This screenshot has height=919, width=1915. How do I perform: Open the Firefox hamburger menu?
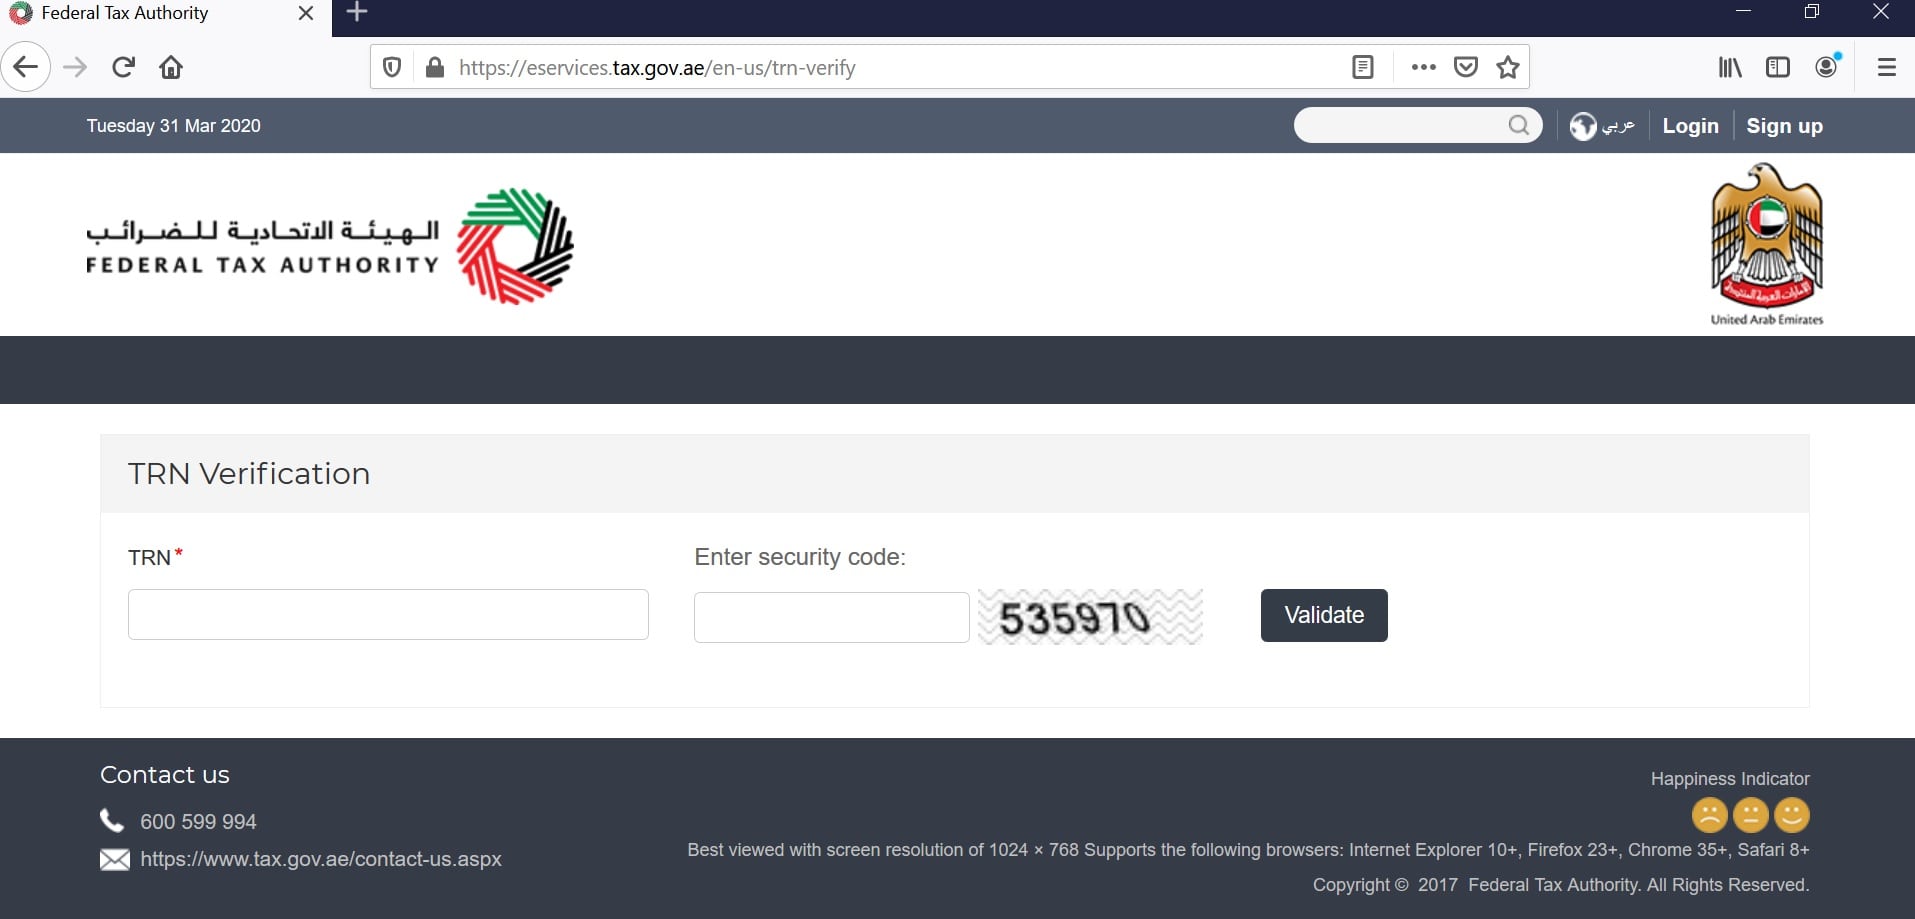click(x=1887, y=67)
